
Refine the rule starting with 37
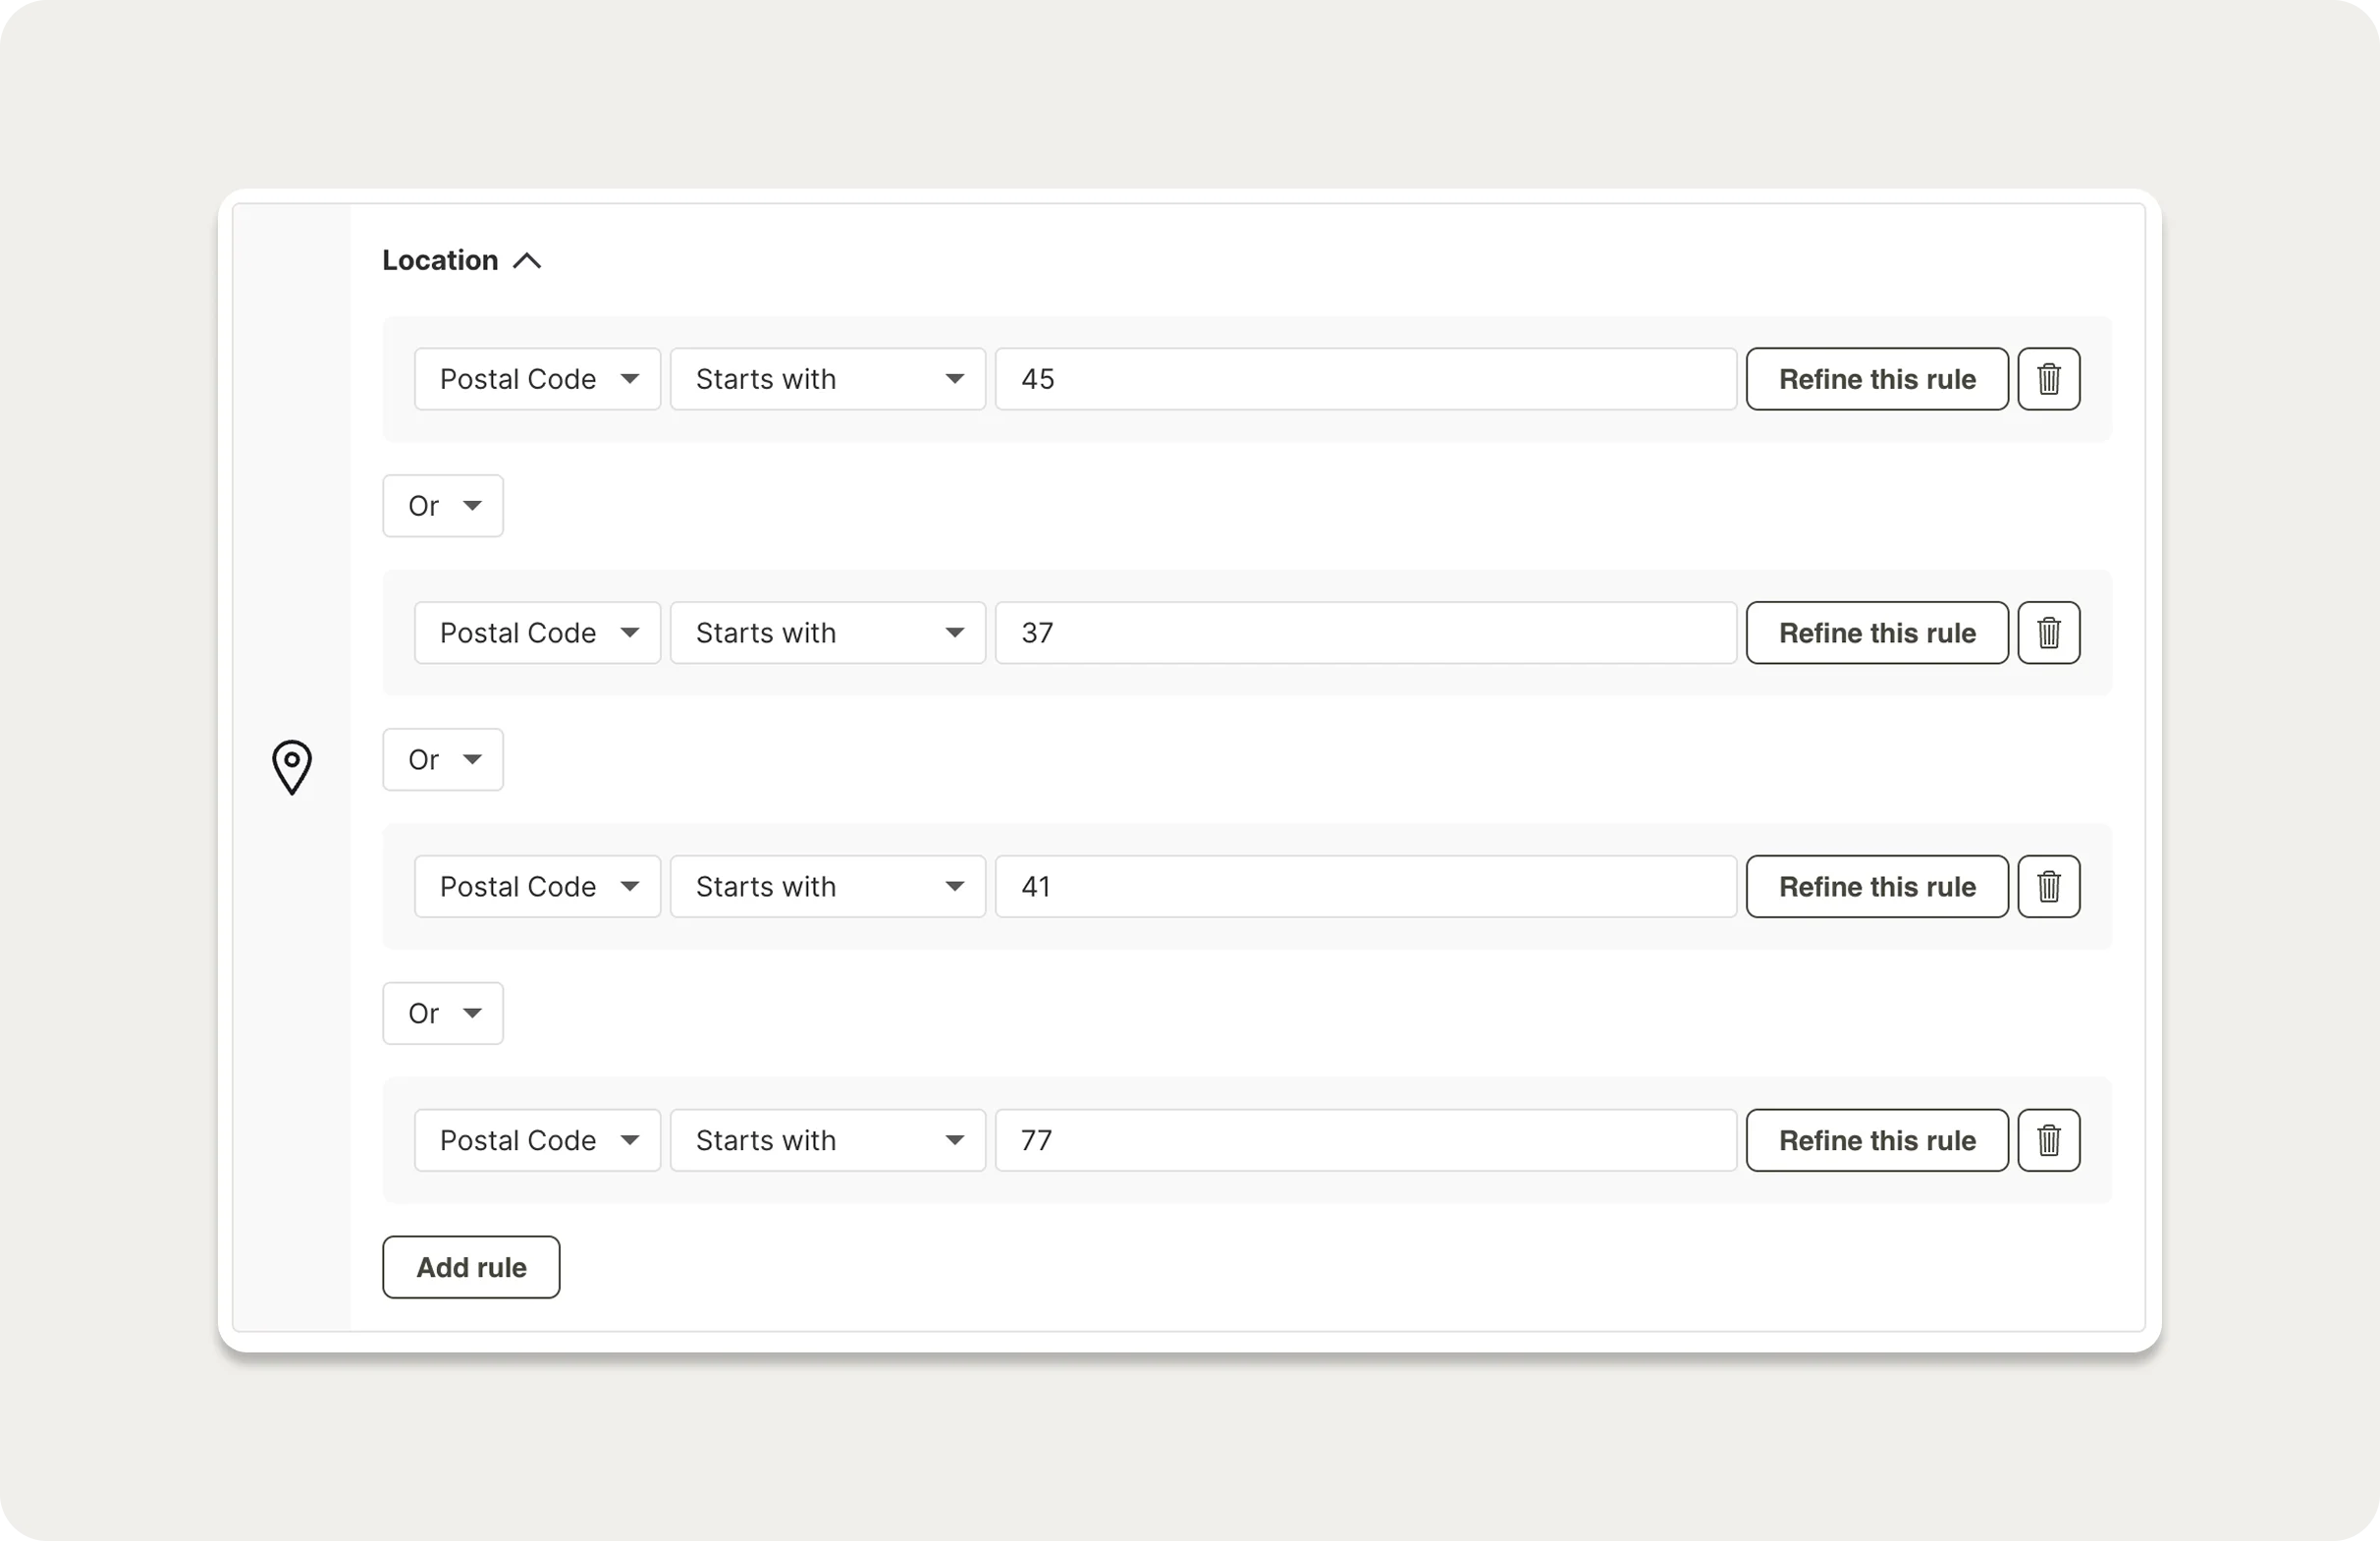1876,633
